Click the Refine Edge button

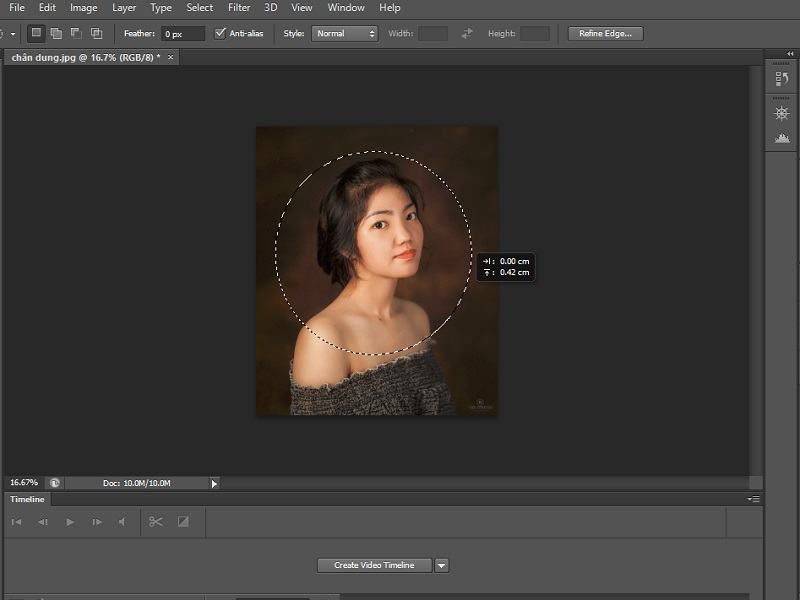[606, 33]
